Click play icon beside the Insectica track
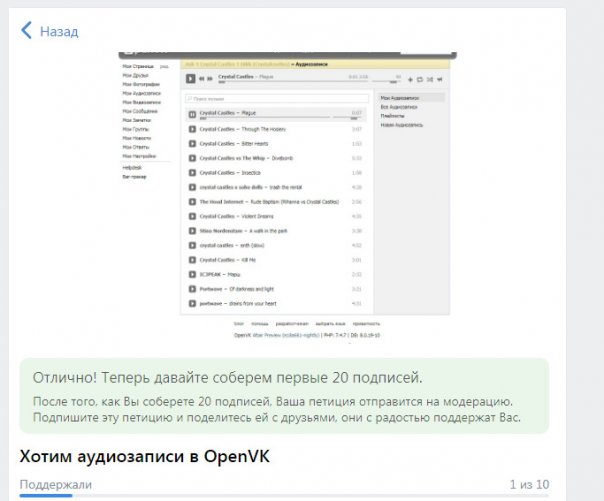This screenshot has width=604, height=501. pos(192,173)
